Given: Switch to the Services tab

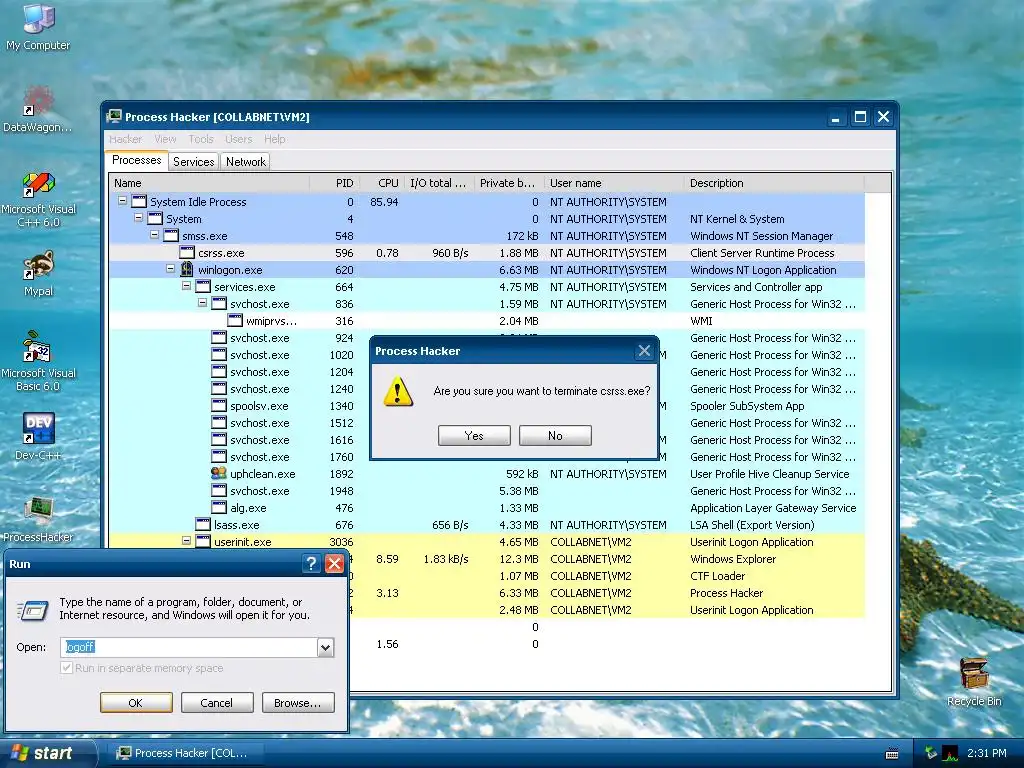Looking at the screenshot, I should click(x=193, y=162).
